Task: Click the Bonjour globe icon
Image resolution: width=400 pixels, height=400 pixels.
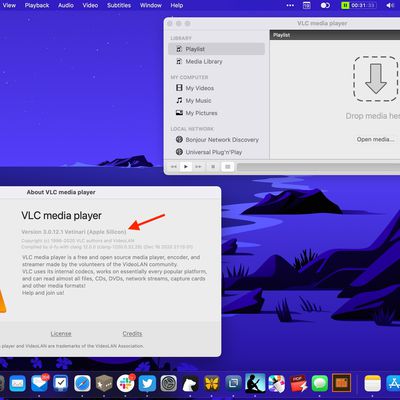Action: [x=179, y=139]
